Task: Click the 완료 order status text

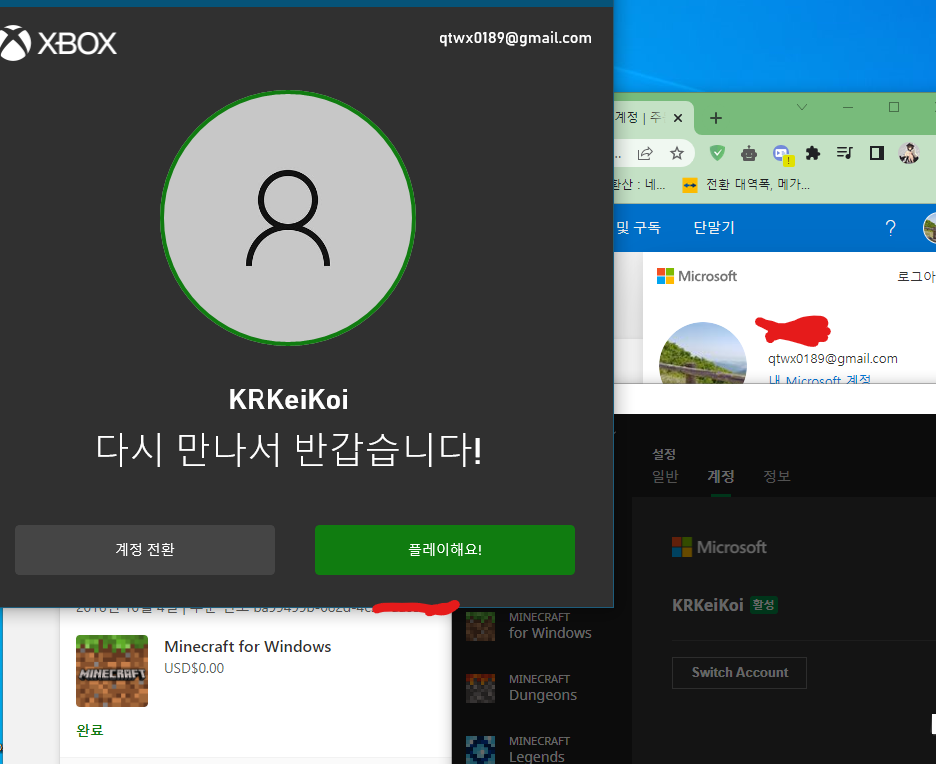Action: [90, 730]
